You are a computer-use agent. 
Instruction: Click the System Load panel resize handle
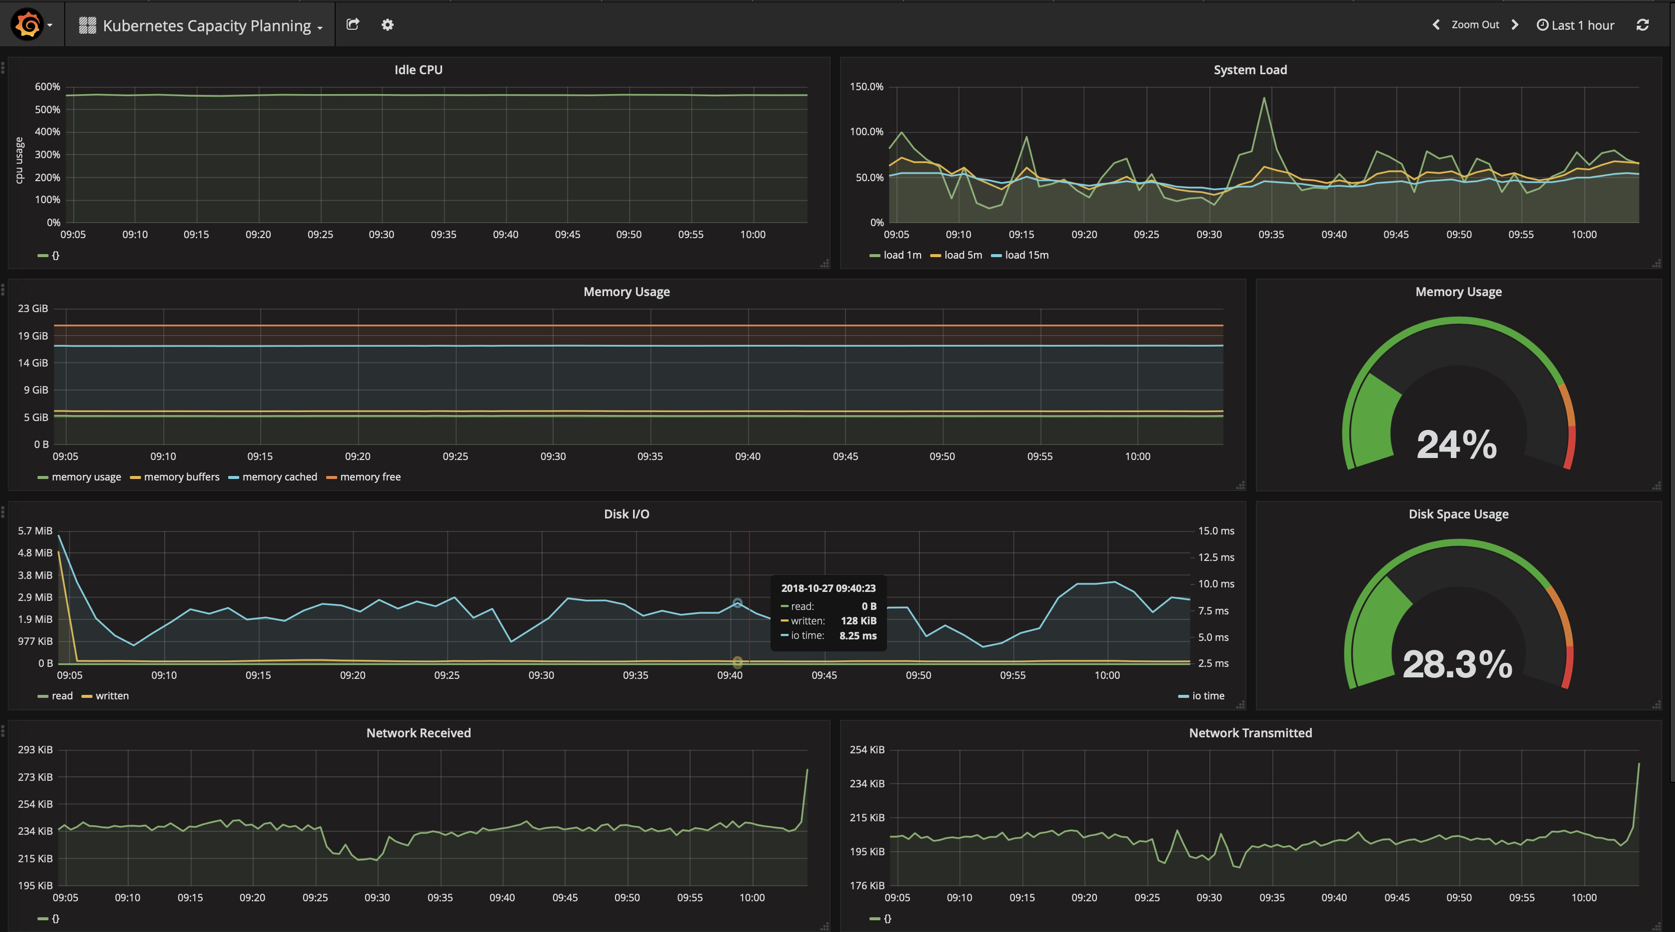click(1657, 264)
